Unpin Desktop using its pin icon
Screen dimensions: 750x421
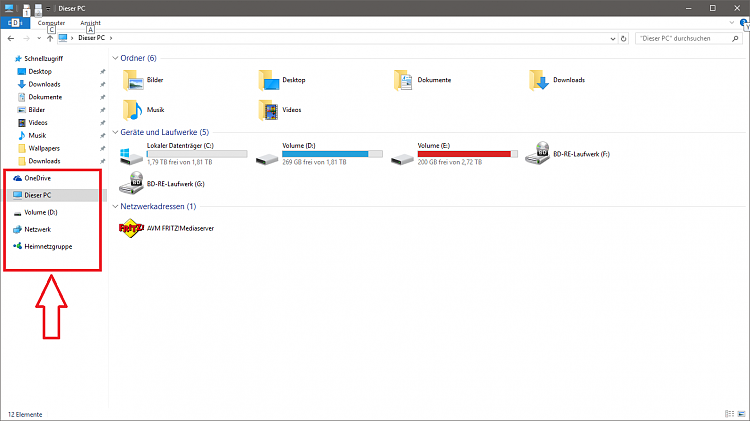[102, 72]
